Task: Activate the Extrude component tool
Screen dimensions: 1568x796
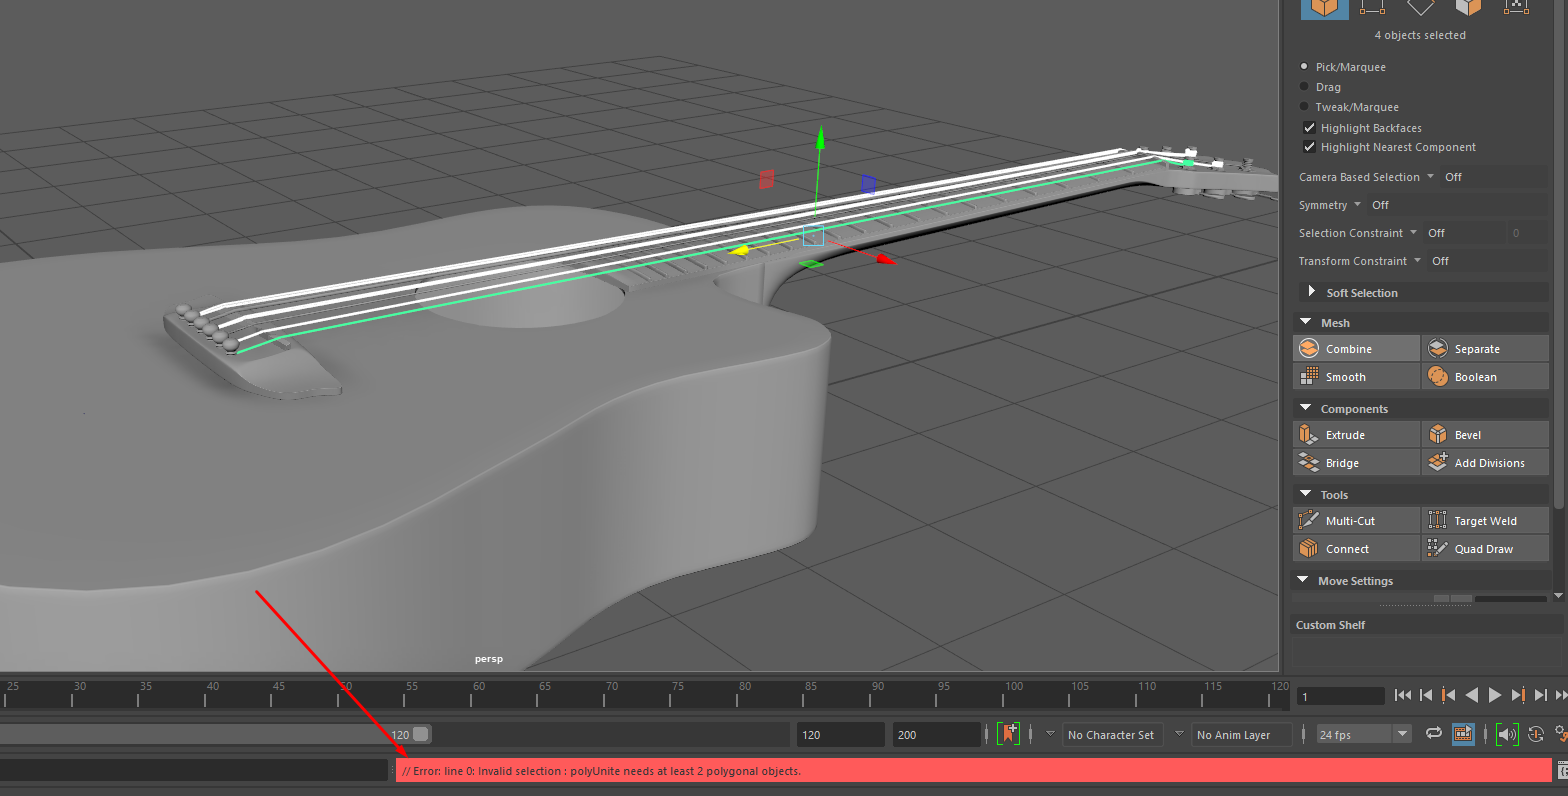Action: pos(1356,434)
